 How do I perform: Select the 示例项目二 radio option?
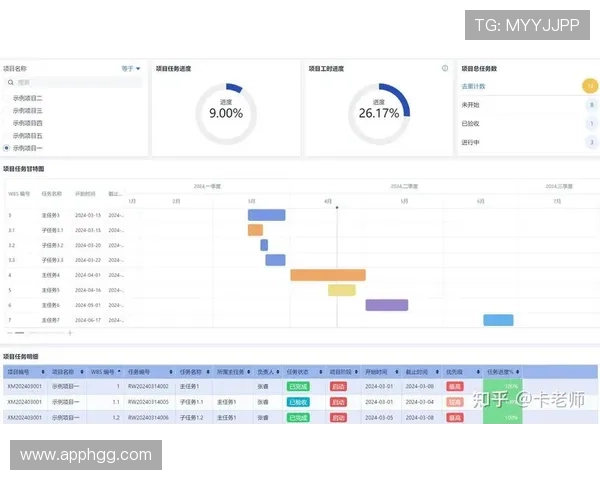[8, 98]
